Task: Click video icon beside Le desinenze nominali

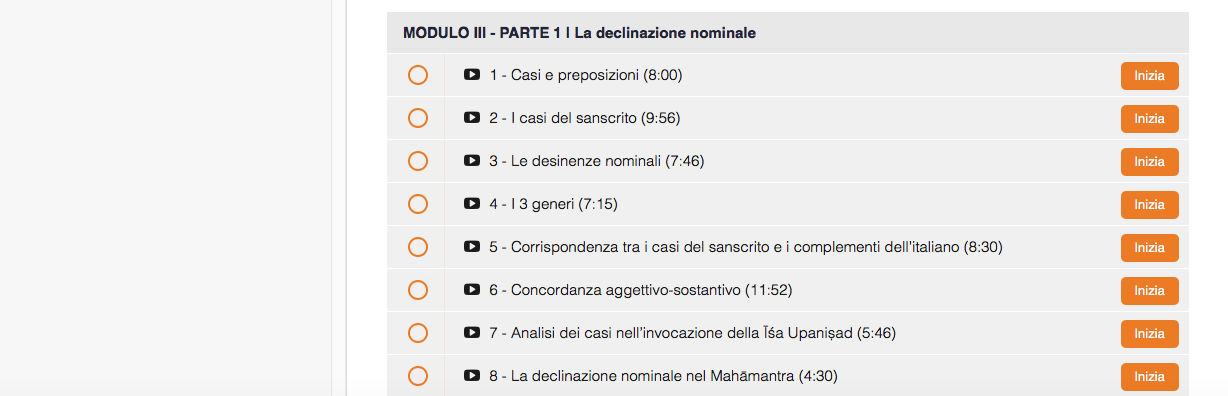Action: pyautogui.click(x=472, y=161)
